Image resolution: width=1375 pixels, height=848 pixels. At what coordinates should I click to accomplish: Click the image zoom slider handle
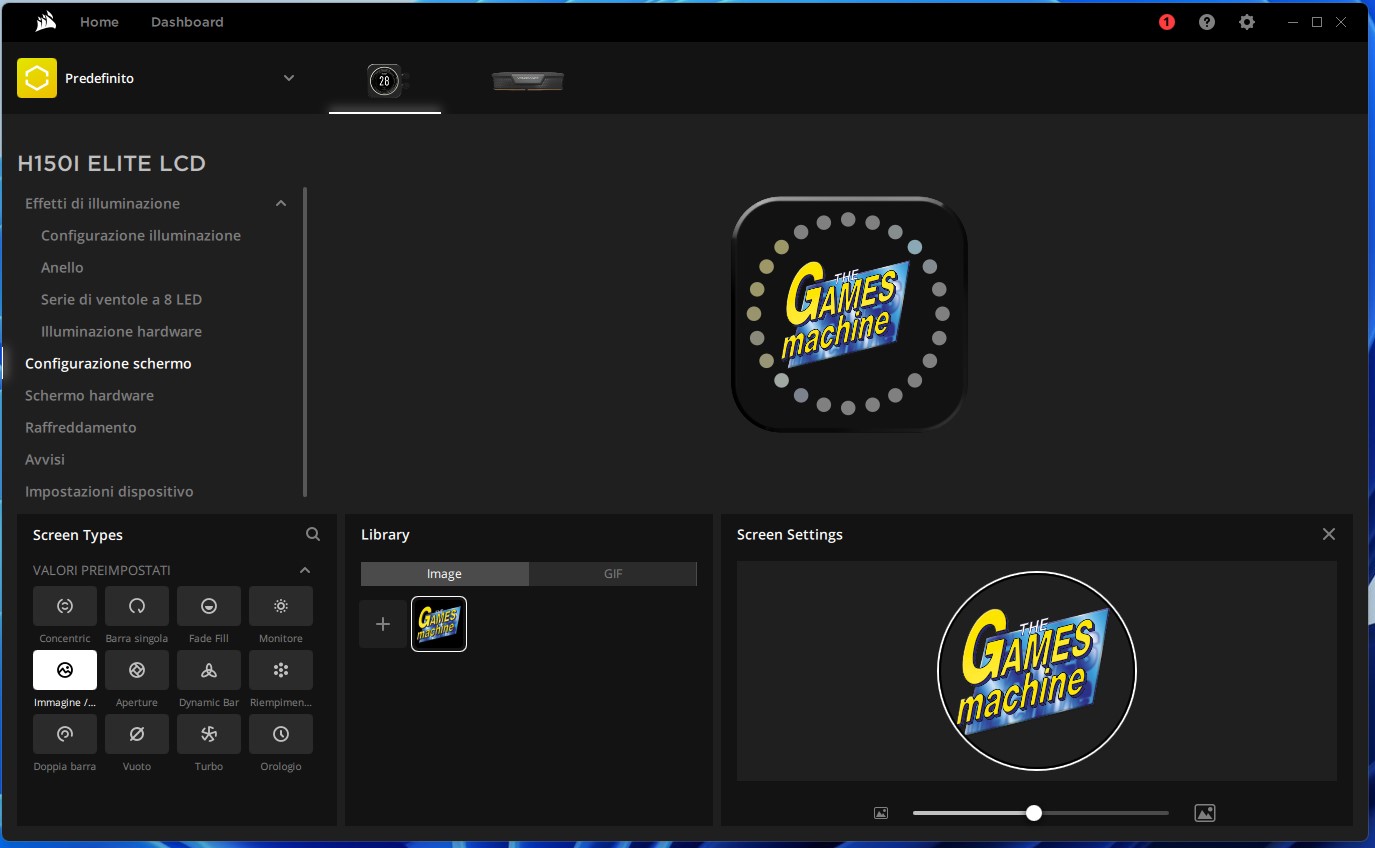[1034, 813]
